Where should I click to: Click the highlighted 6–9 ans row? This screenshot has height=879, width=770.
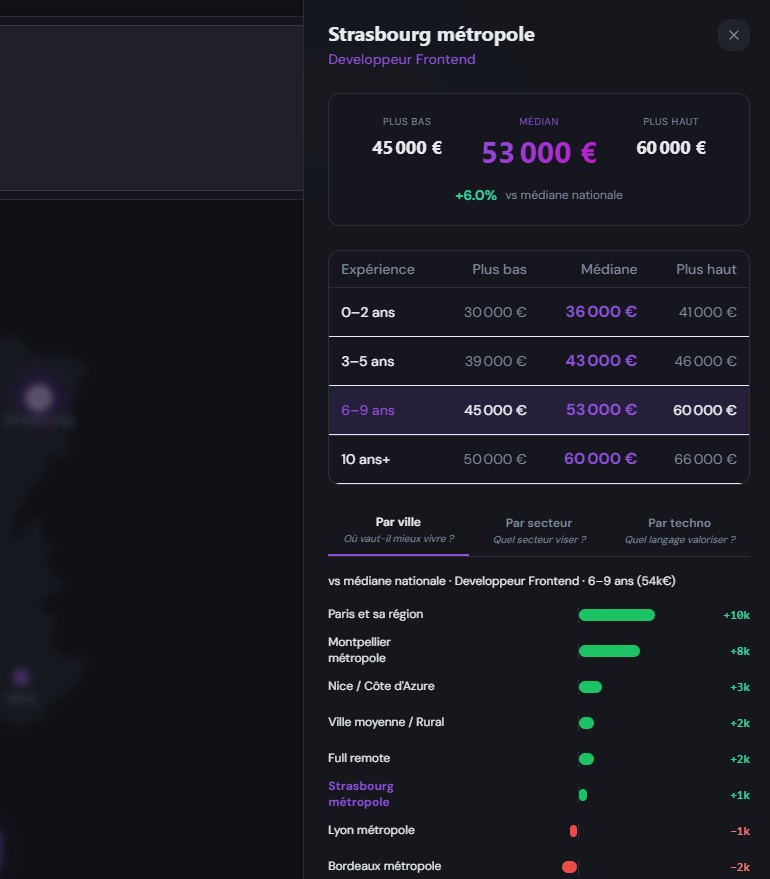[x=538, y=410]
